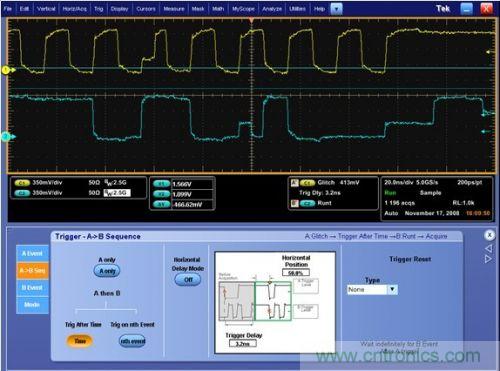Screen dimensions: 500x371
Task: Click the orange trigger position marker
Action: (251, 21)
